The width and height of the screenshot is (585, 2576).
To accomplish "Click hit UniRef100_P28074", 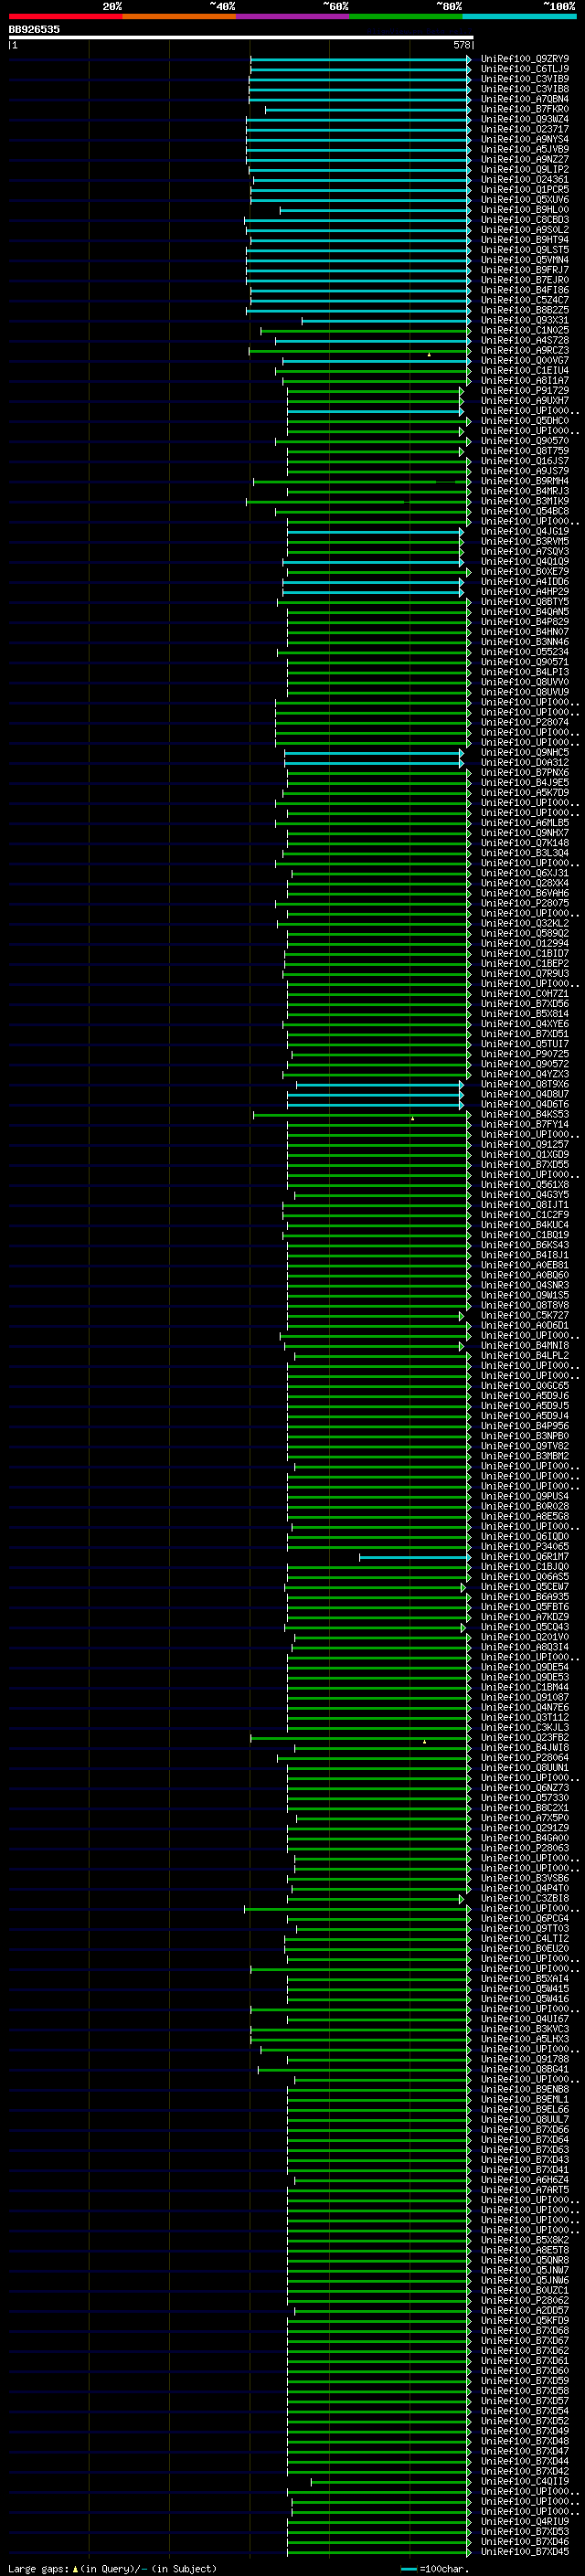I will (525, 722).
